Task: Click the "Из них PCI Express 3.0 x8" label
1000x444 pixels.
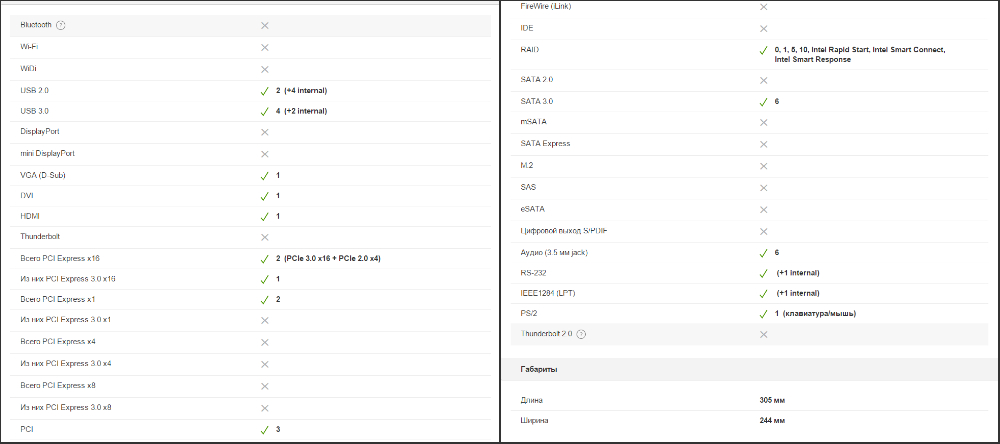Action: [66, 407]
